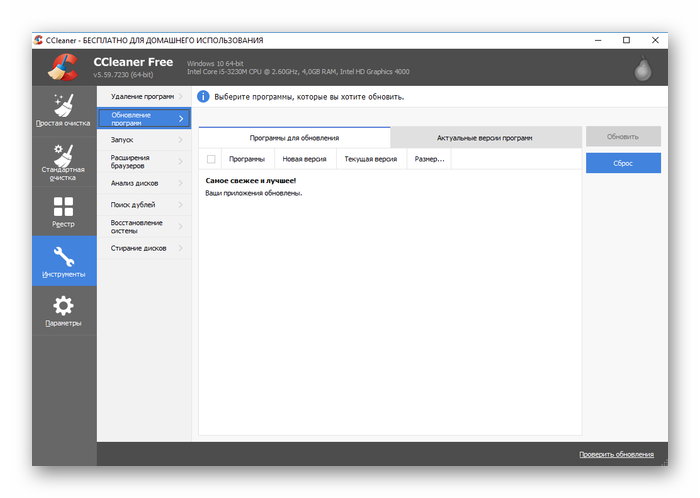The image size is (700, 498).
Task: Click Проверить обновления link
Action: pos(617,454)
